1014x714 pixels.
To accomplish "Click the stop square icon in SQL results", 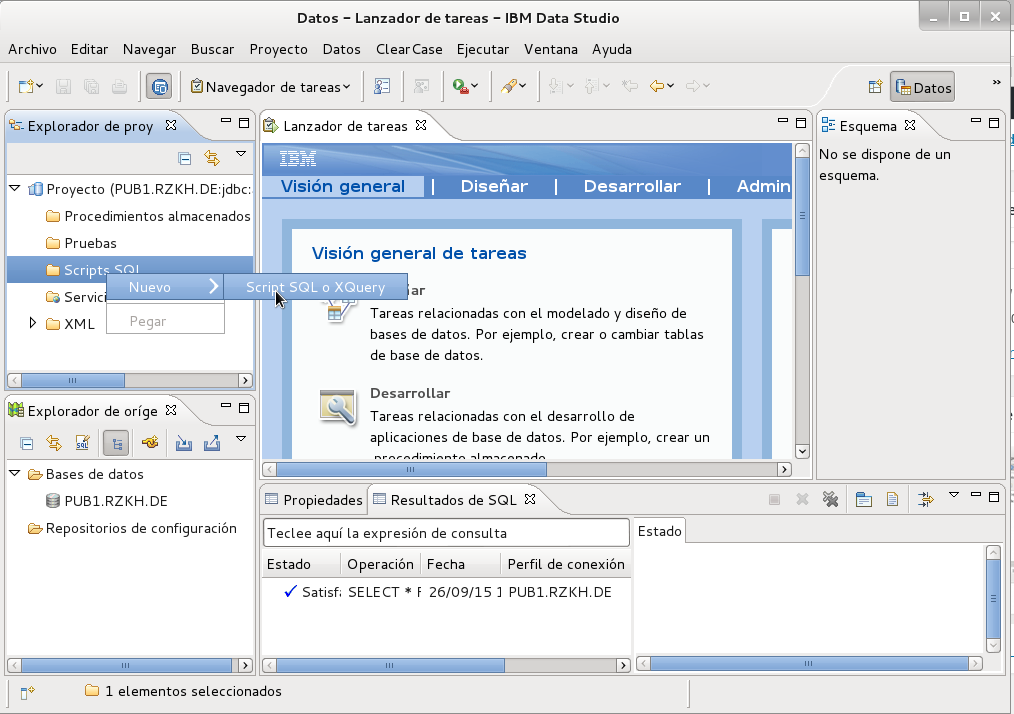I will coord(774,499).
